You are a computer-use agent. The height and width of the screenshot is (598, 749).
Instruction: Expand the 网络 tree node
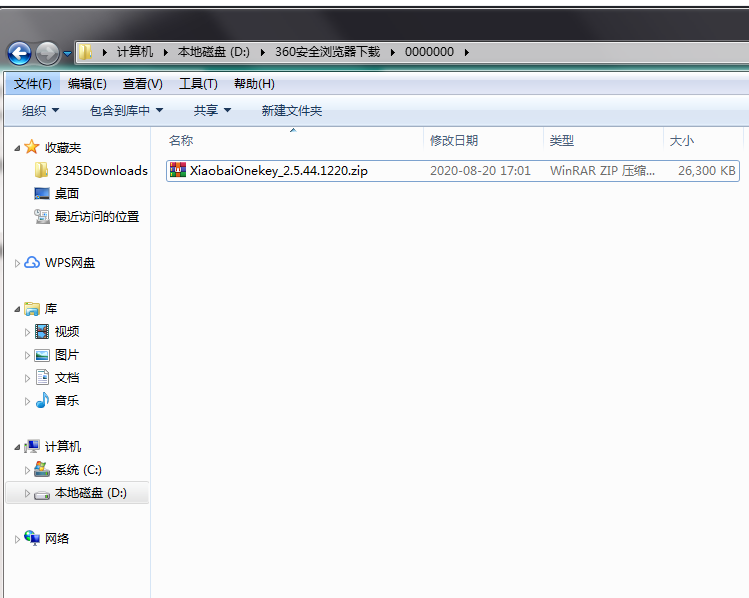[x=17, y=539]
